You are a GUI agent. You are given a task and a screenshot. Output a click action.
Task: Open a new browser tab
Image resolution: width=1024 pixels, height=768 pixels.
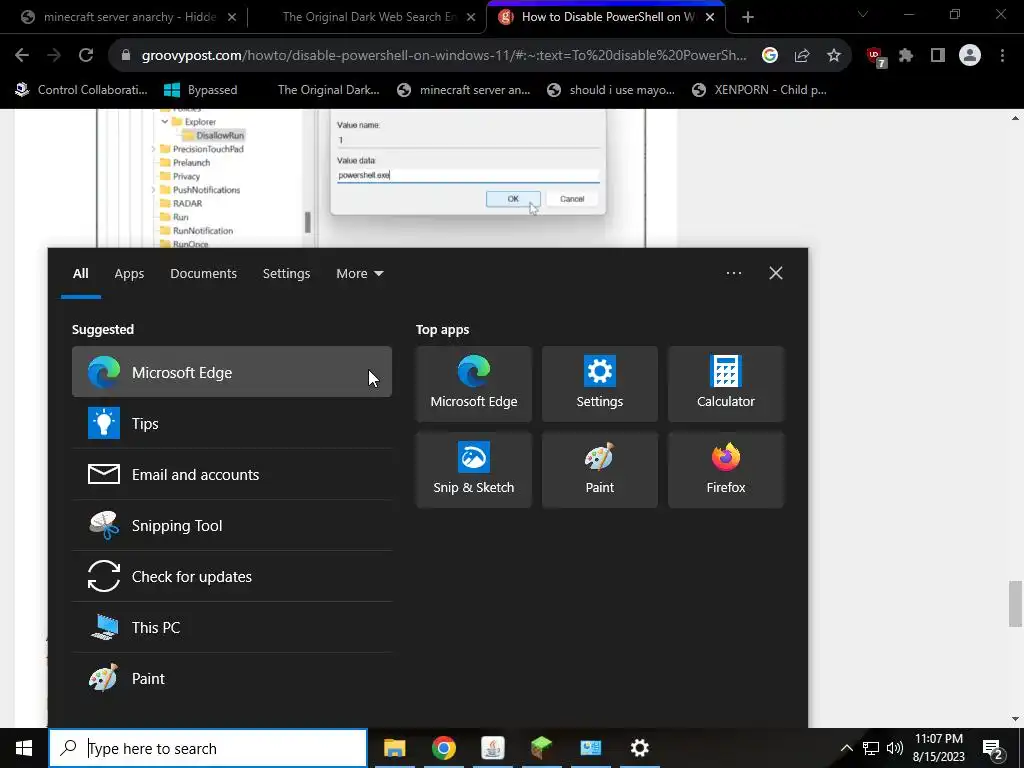(x=748, y=17)
